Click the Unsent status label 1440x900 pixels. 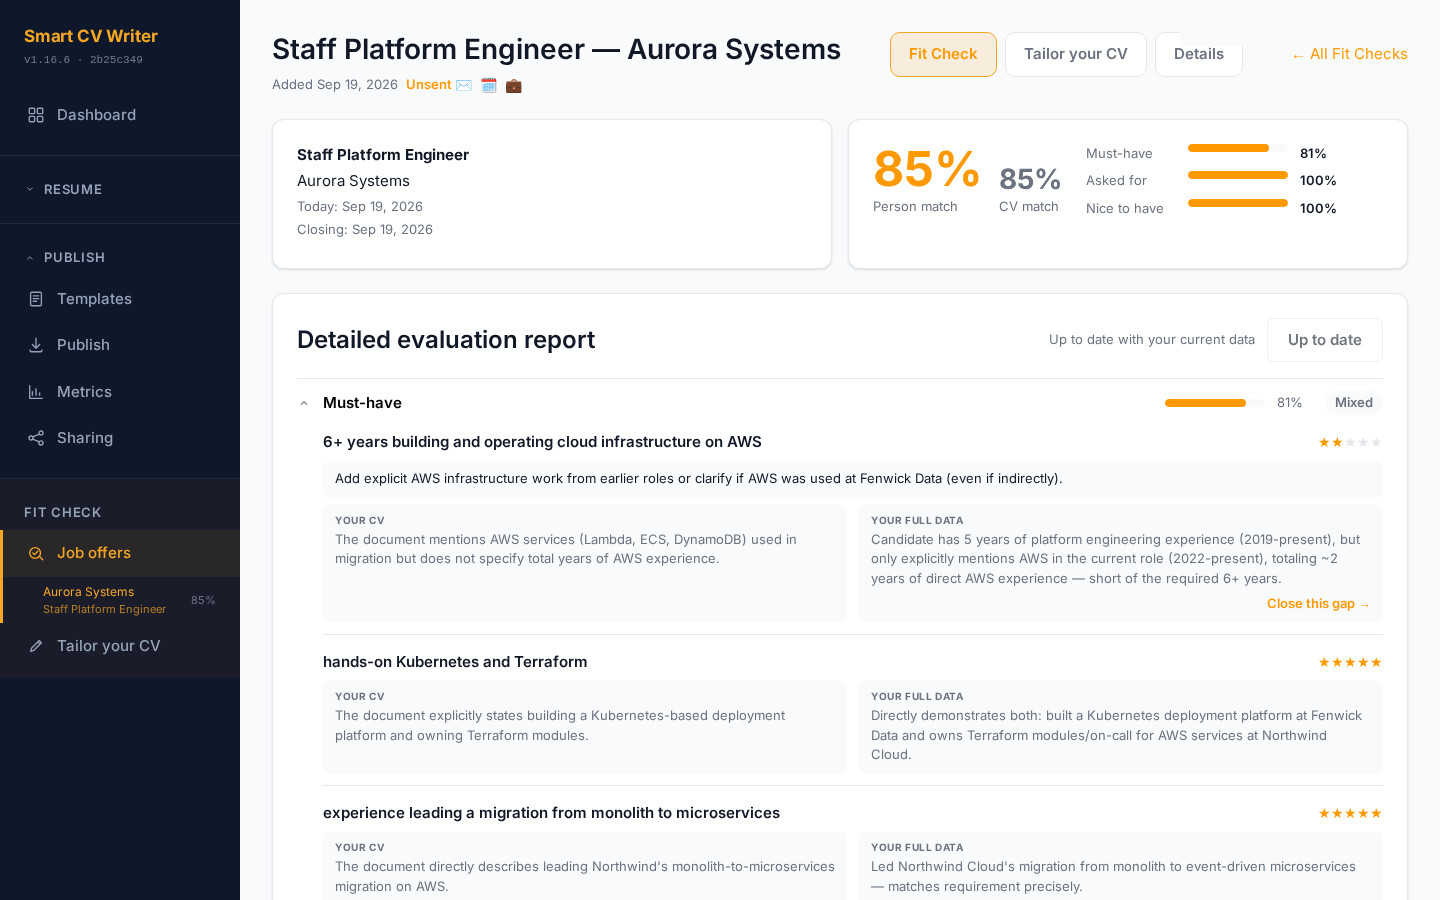click(429, 85)
